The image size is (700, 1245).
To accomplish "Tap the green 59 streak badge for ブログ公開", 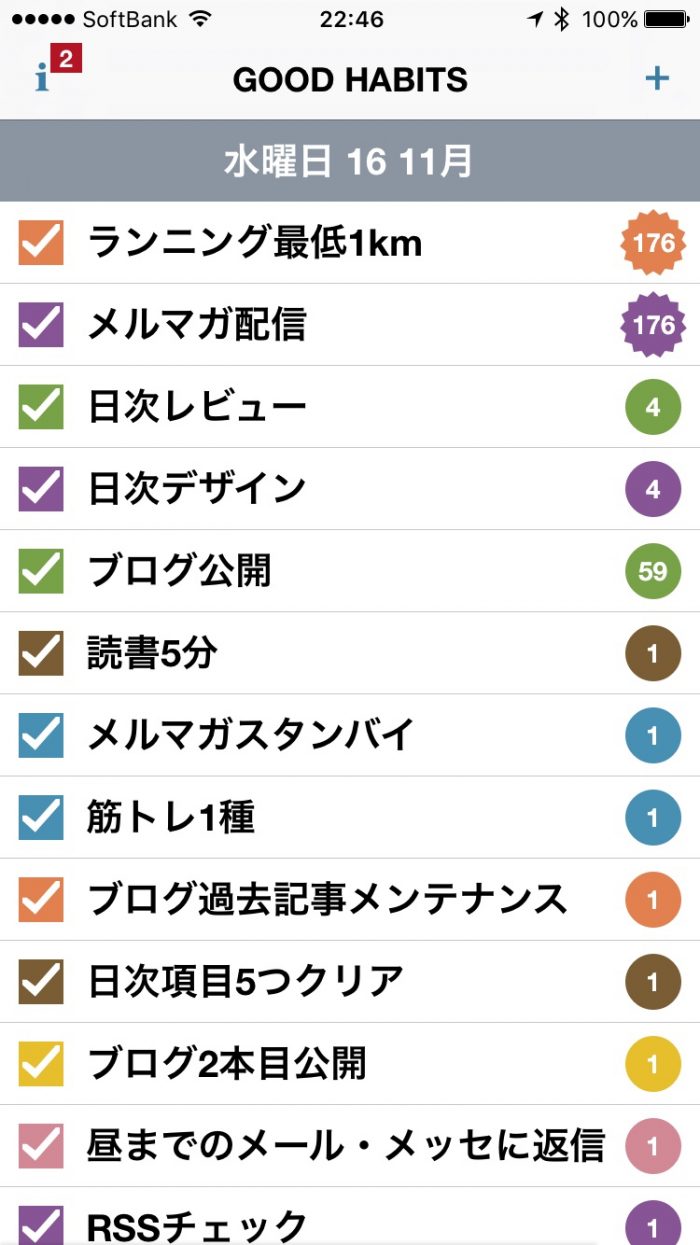I will coord(653,571).
